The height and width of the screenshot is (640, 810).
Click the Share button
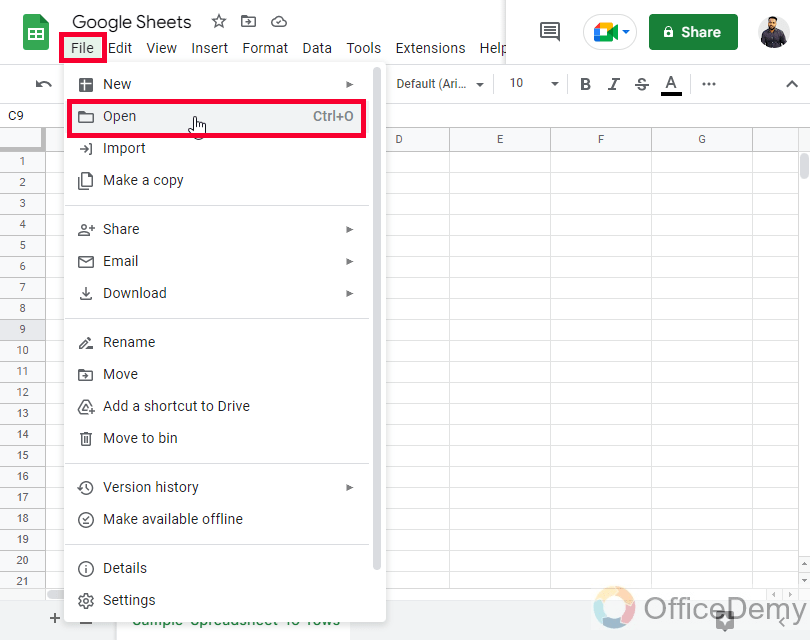[693, 31]
